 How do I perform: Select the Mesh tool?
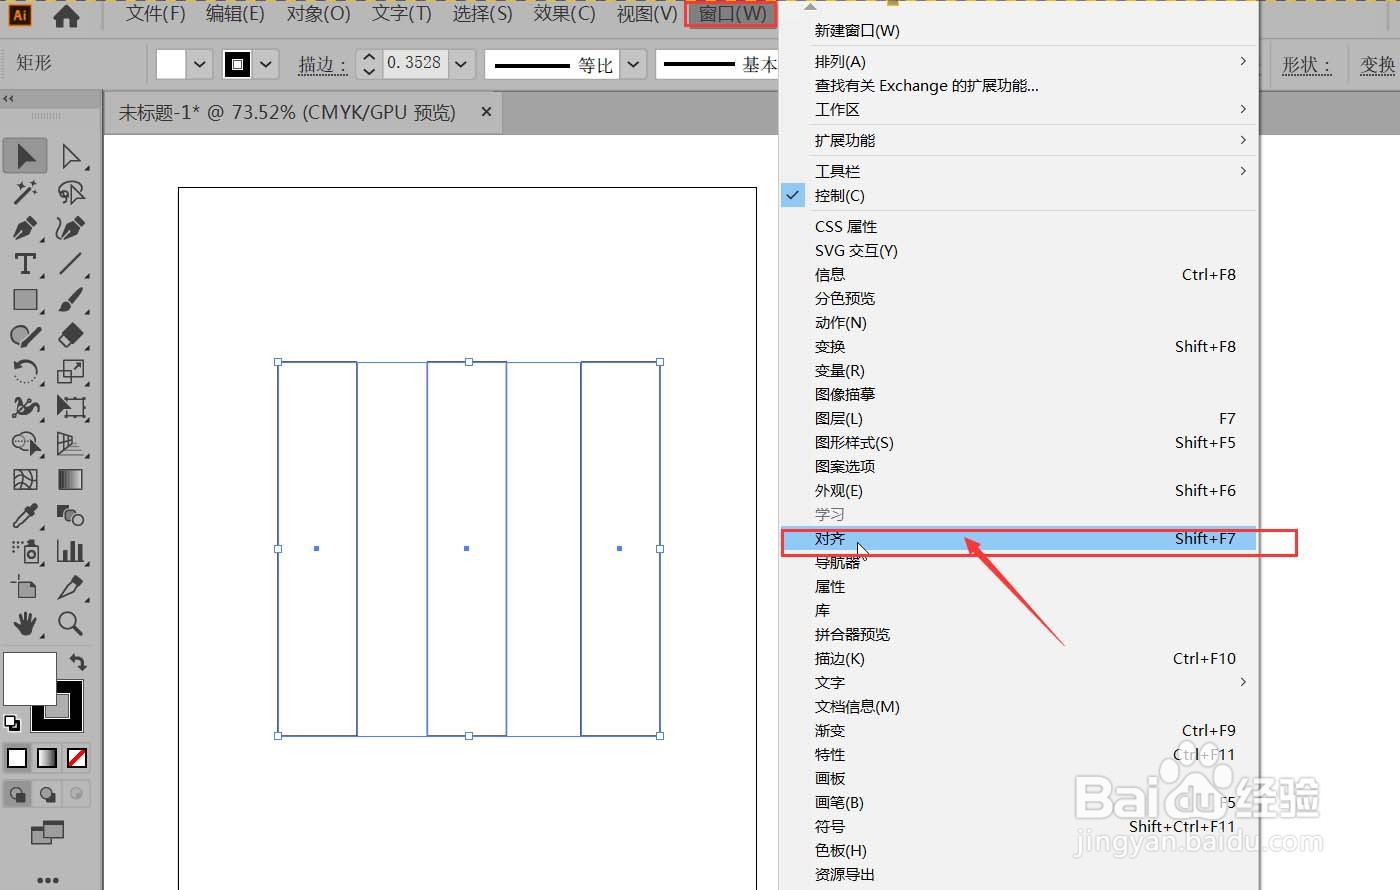[x=25, y=480]
